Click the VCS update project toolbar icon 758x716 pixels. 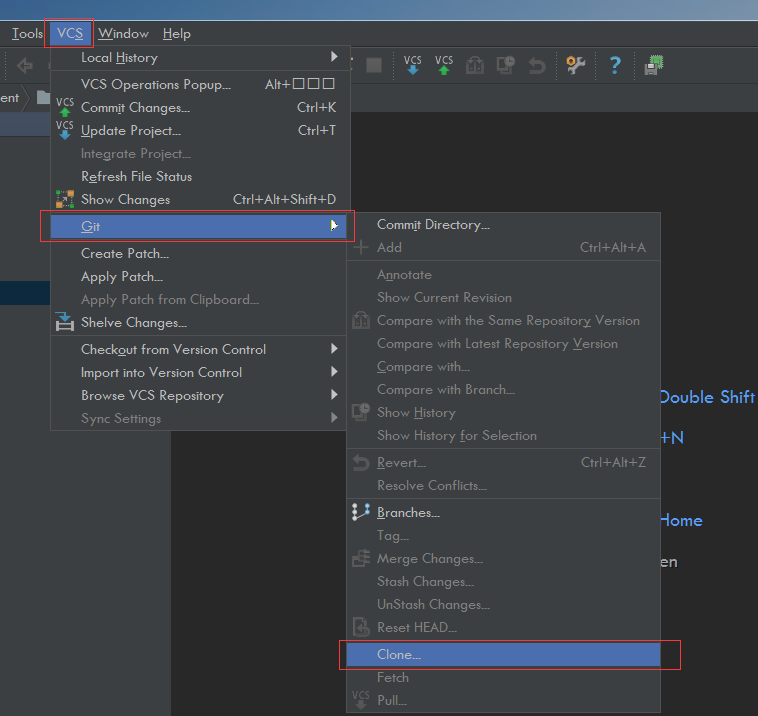tap(413, 65)
